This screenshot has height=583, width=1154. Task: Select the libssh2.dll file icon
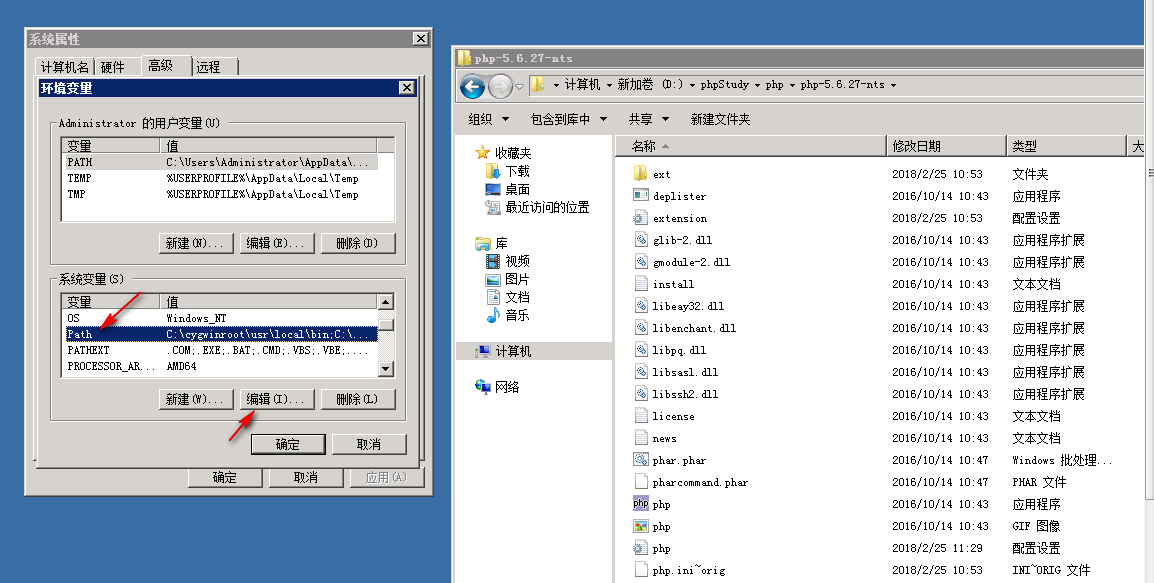[640, 395]
